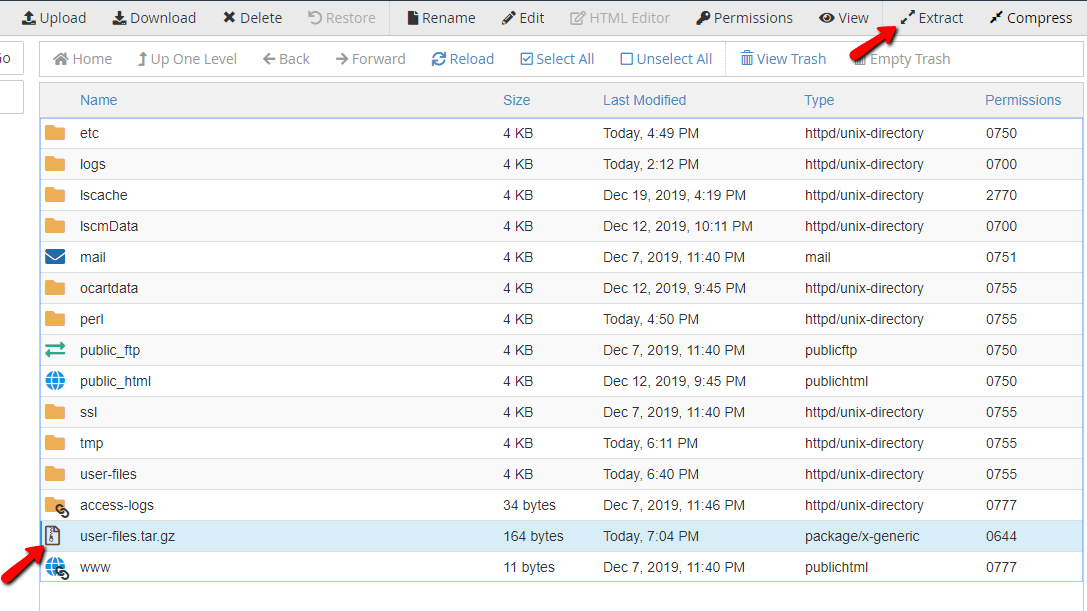The width and height of the screenshot is (1087, 611).
Task: Open the HTML Editor
Action: click(620, 18)
